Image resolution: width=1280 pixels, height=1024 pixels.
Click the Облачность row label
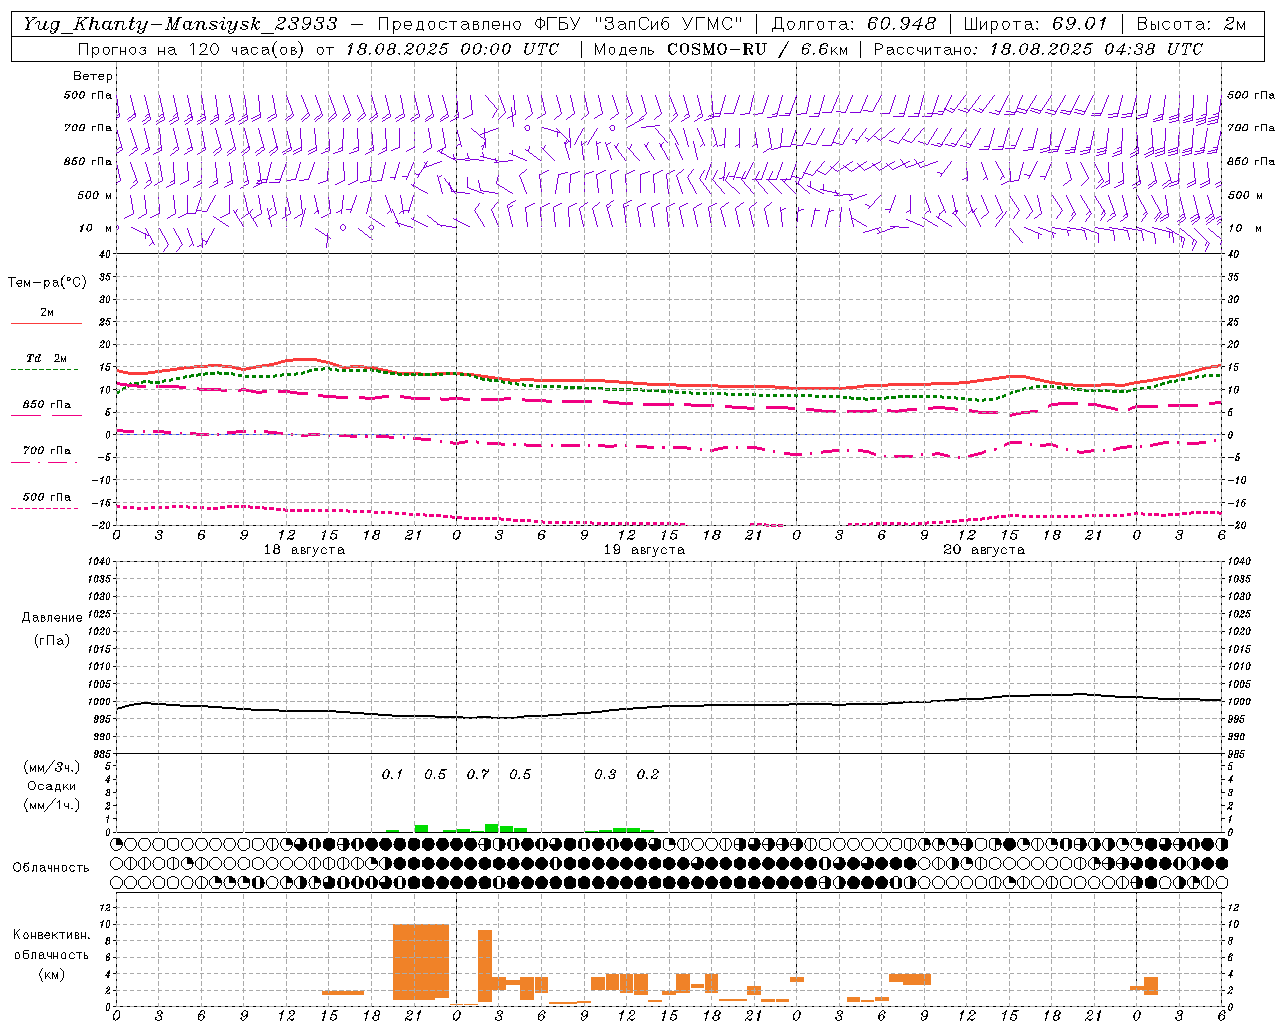point(51,868)
